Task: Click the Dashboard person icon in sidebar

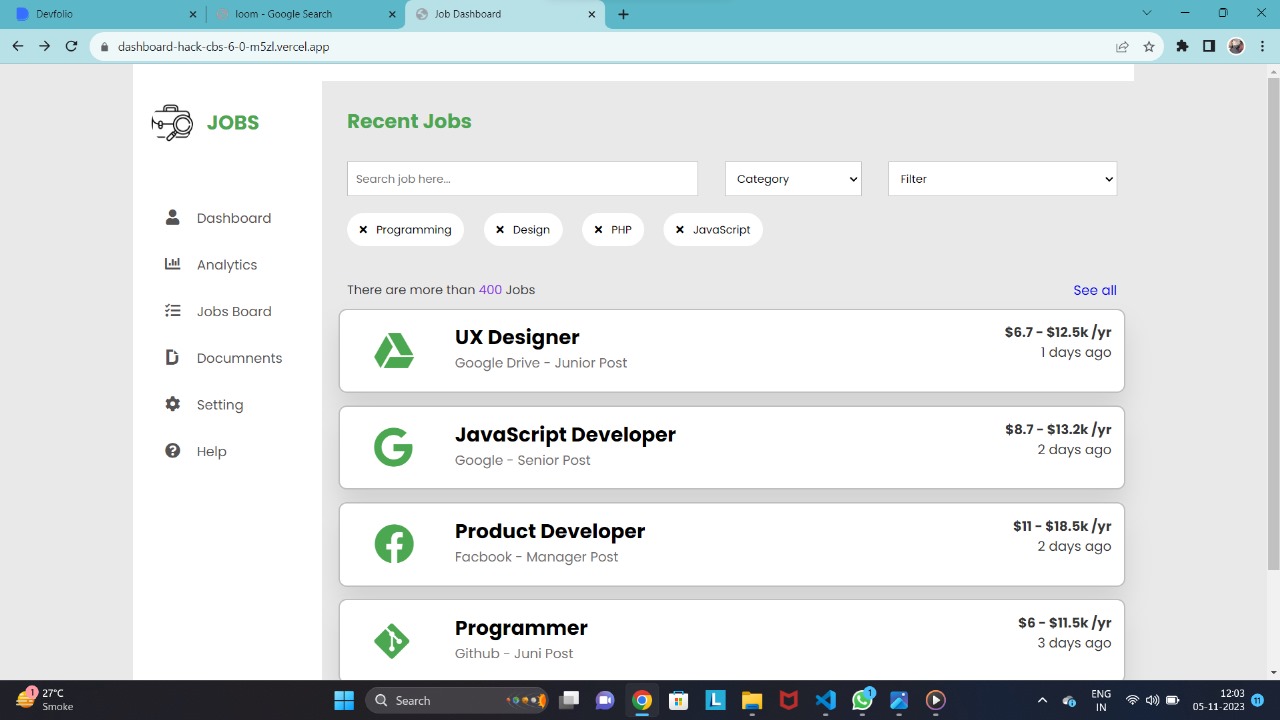Action: (173, 217)
